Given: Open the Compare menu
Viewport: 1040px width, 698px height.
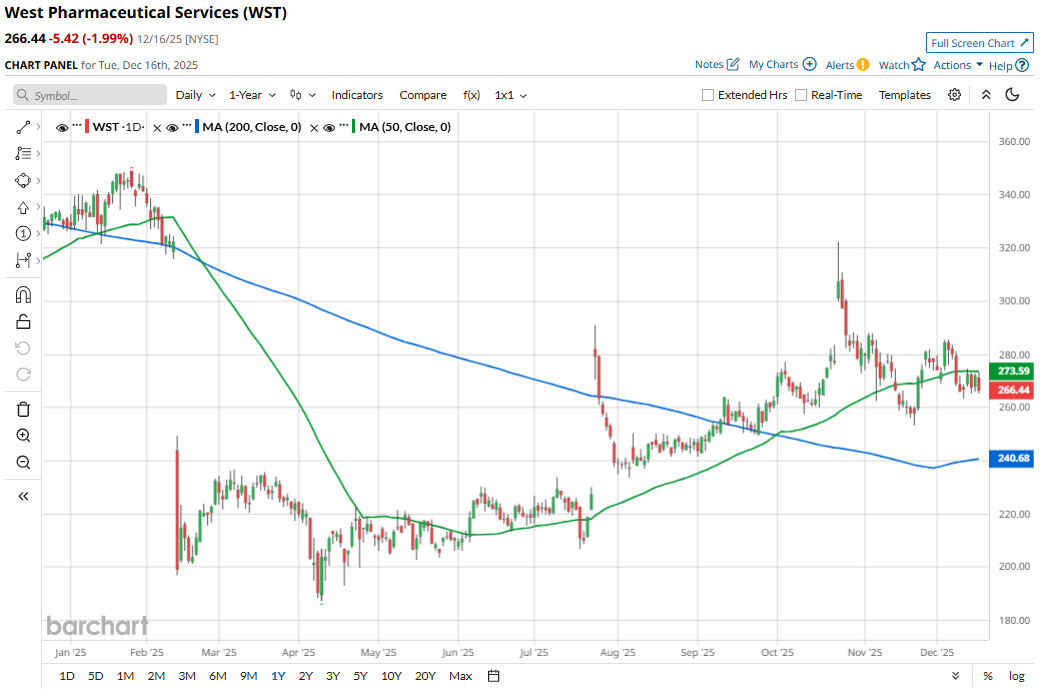Looking at the screenshot, I should point(422,95).
